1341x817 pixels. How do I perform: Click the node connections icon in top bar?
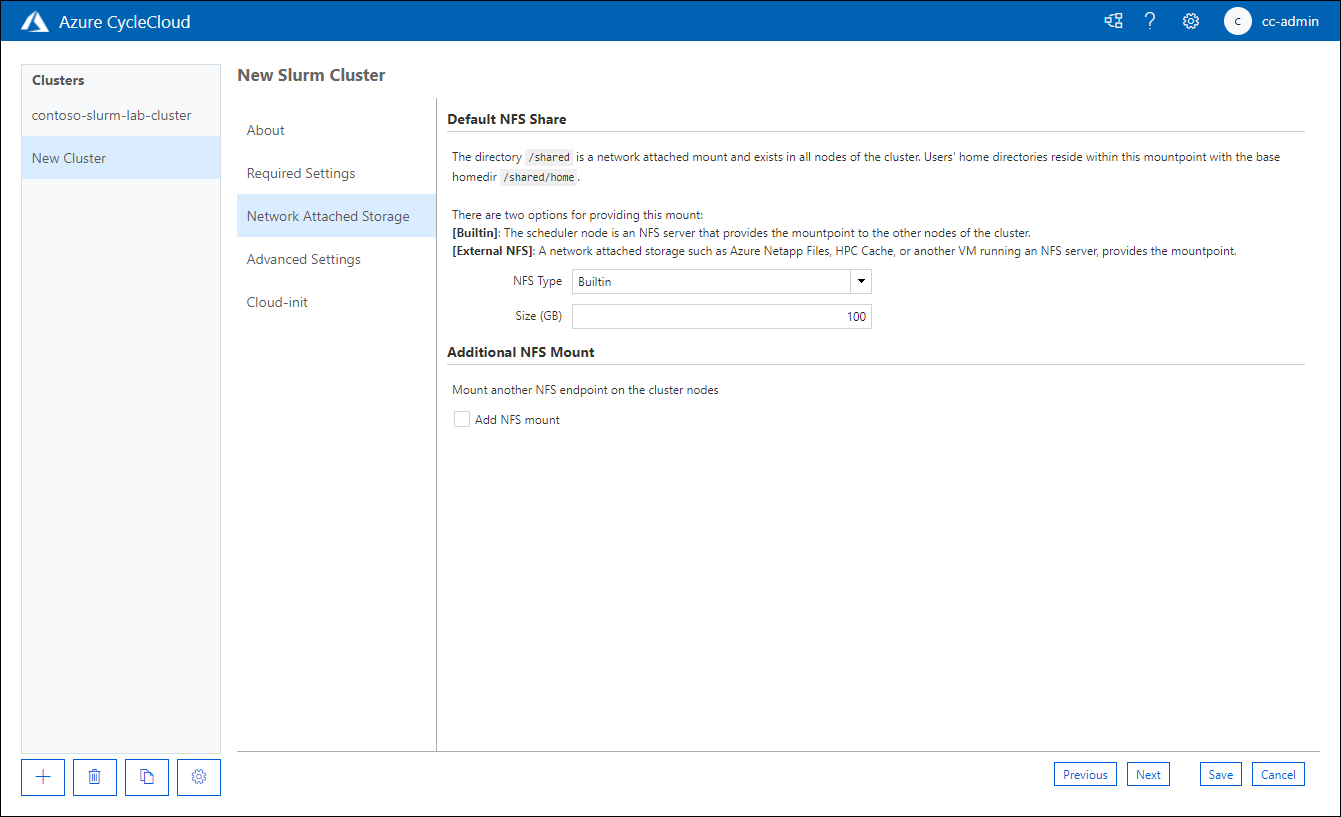click(1113, 20)
